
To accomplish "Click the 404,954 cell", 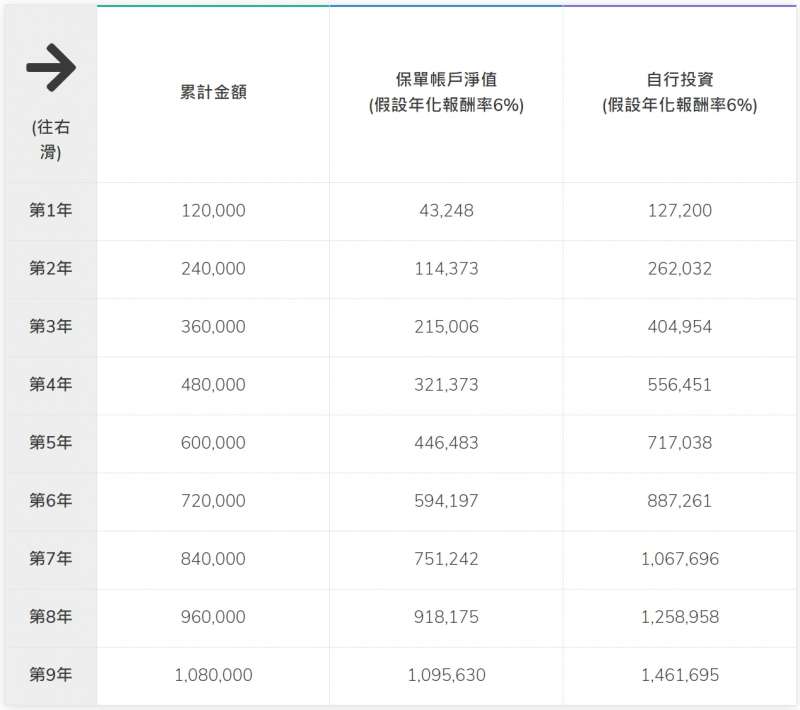I will [680, 327].
